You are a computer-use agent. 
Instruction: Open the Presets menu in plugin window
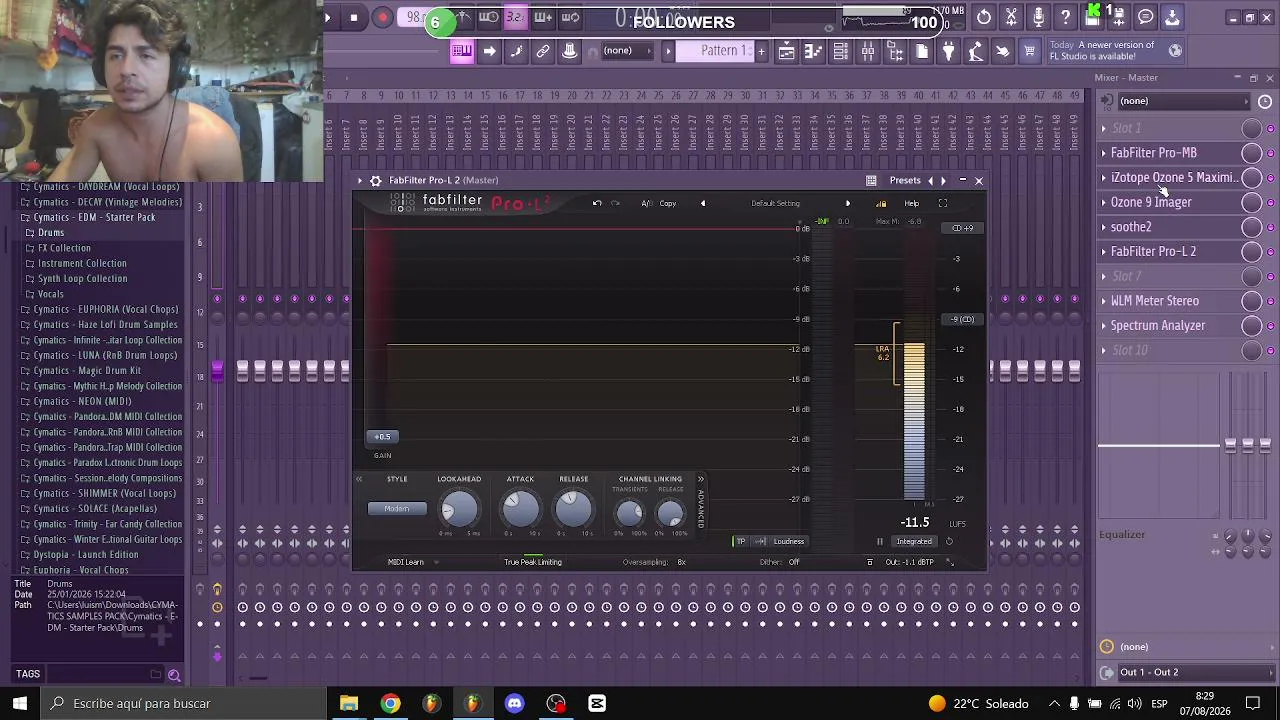pos(905,181)
